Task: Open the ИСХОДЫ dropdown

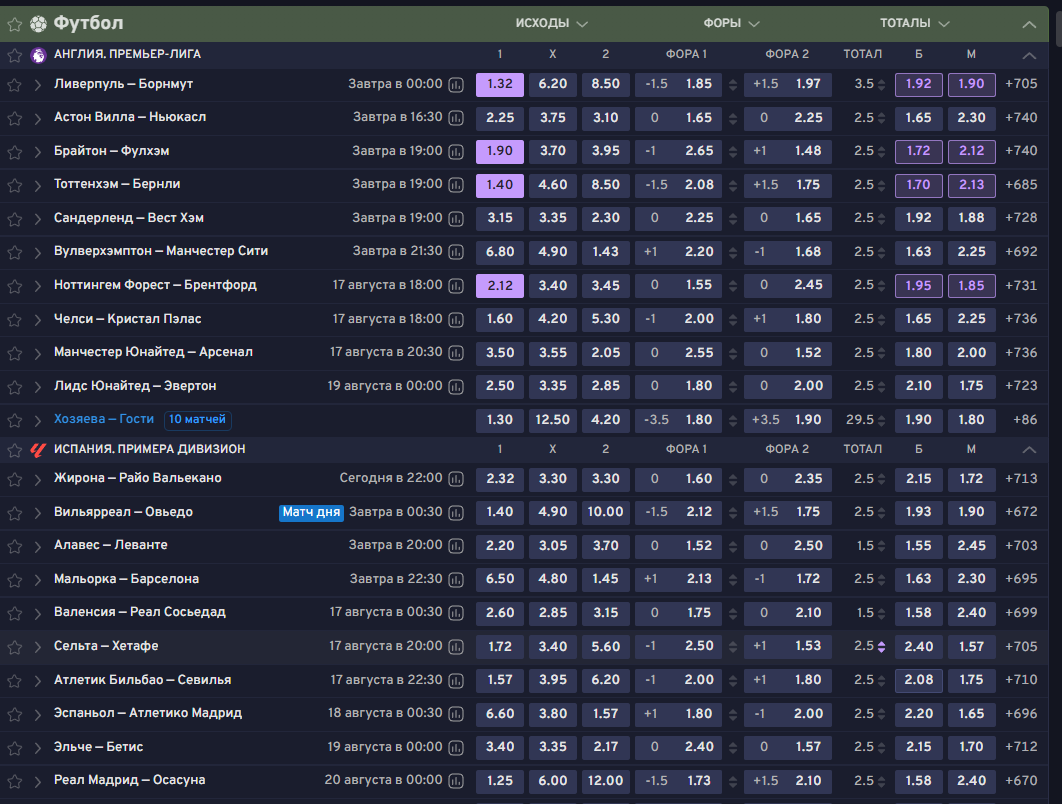Action: (551, 23)
